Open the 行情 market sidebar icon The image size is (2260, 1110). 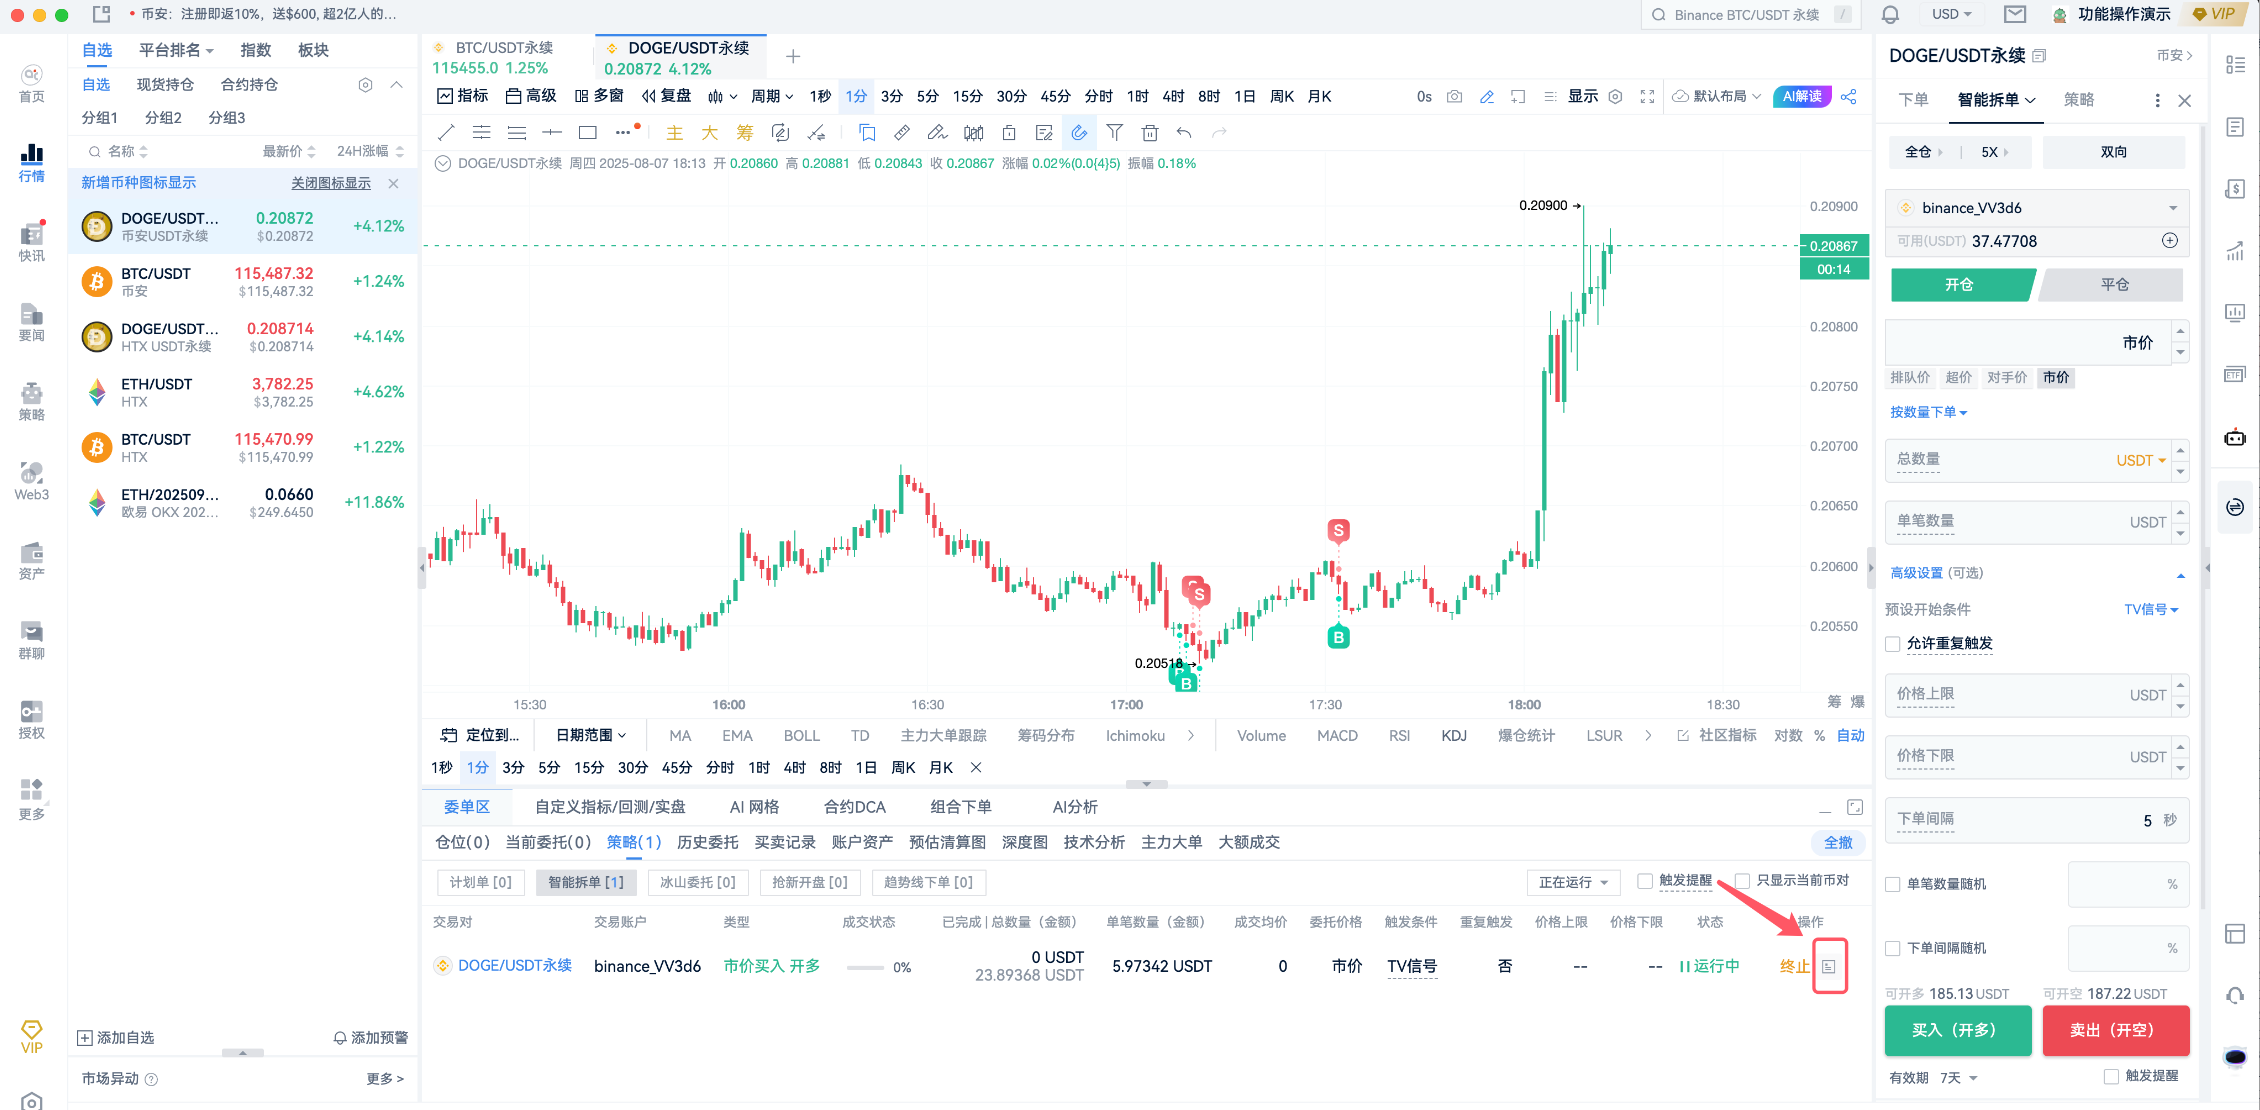pos(32,163)
